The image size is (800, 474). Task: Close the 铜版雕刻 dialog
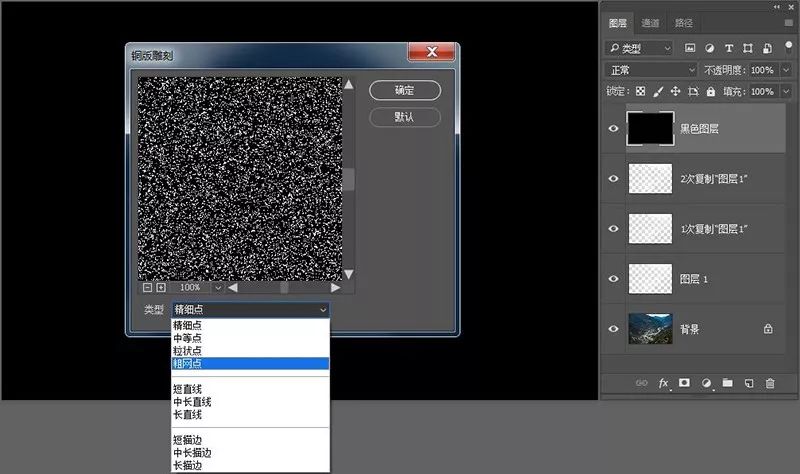click(432, 52)
